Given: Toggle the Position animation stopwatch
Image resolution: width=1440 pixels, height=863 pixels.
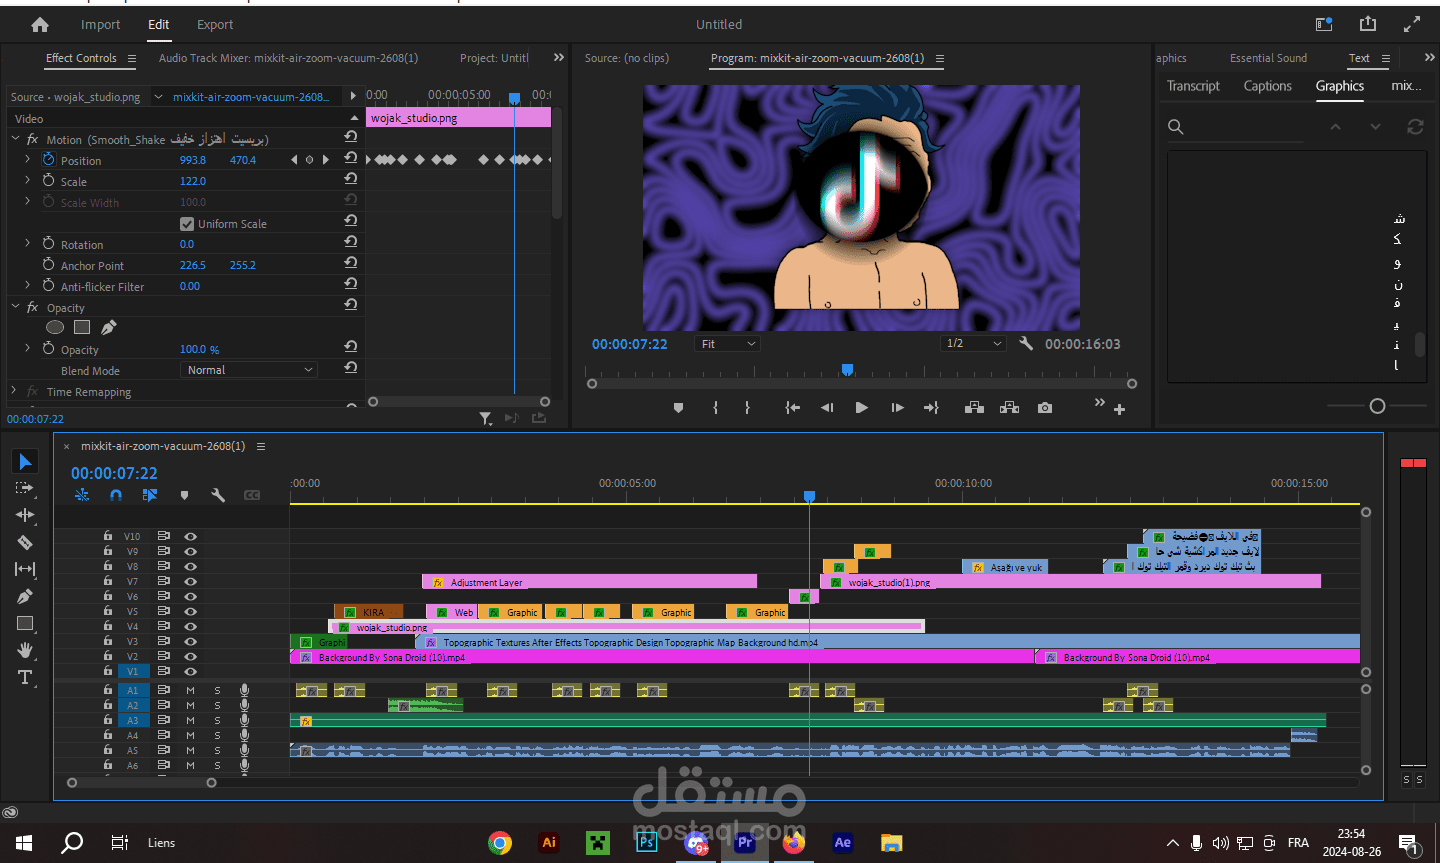Looking at the screenshot, I should tap(48, 160).
